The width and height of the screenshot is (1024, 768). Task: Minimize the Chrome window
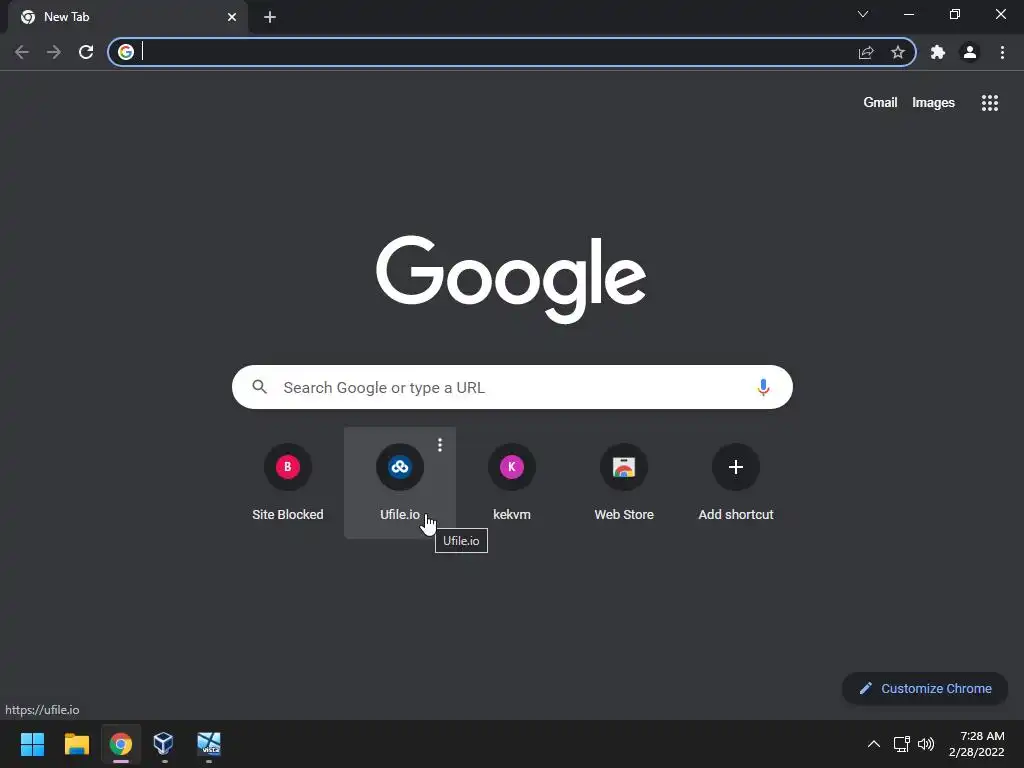click(x=908, y=14)
